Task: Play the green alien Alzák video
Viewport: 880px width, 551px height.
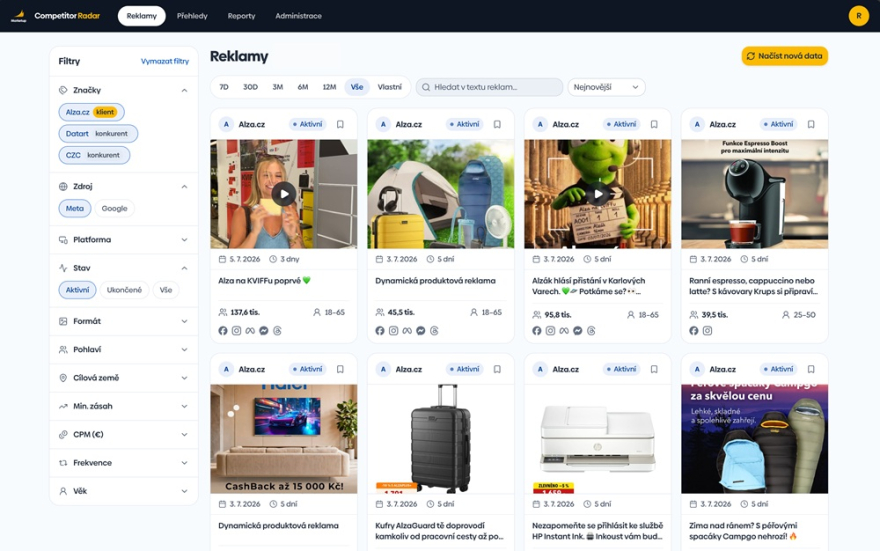Action: [x=598, y=194]
